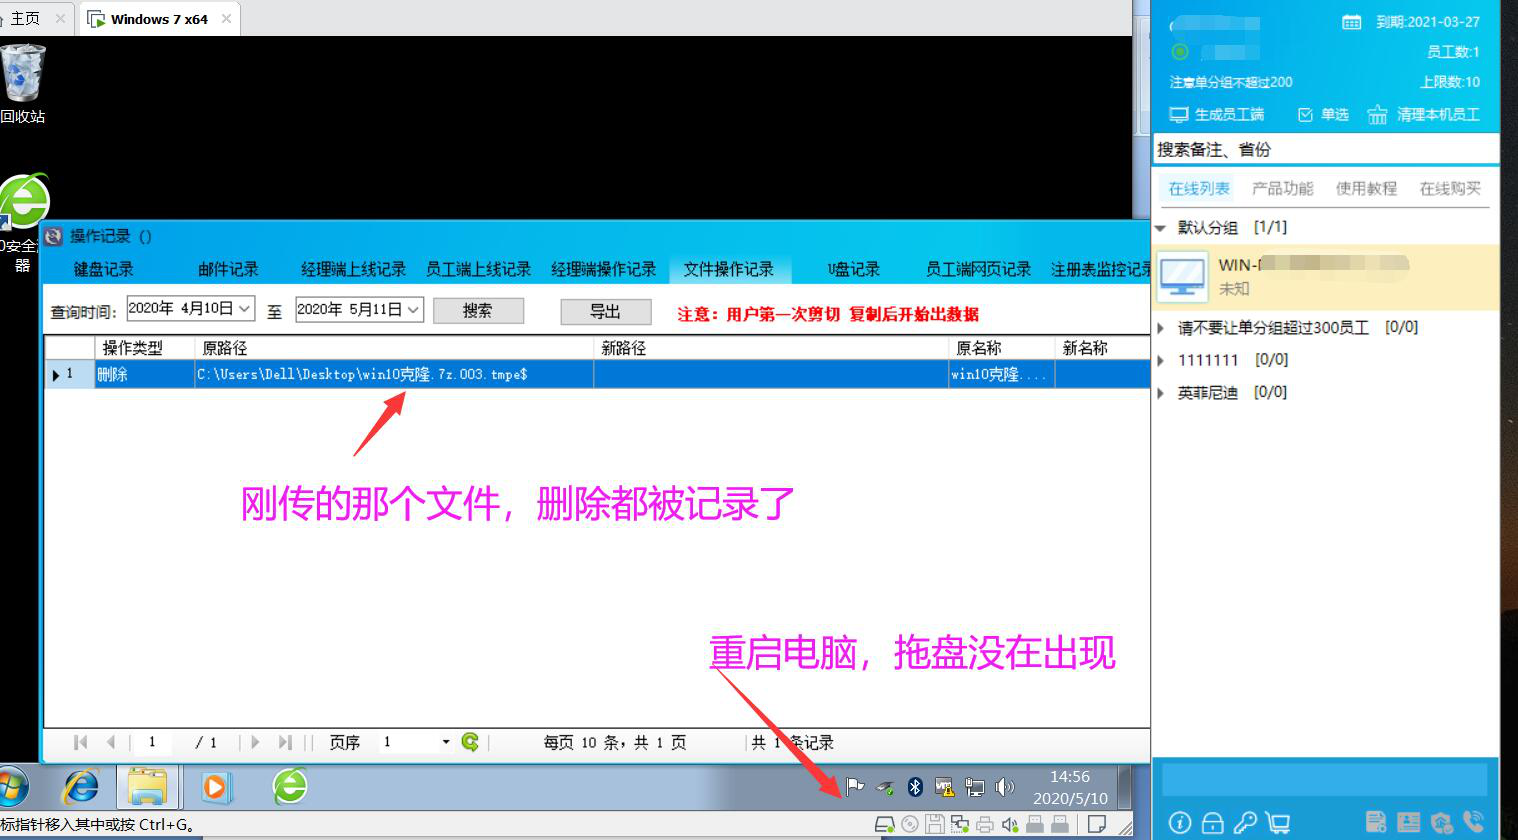Open the 页序 page number dropdown

point(446,742)
